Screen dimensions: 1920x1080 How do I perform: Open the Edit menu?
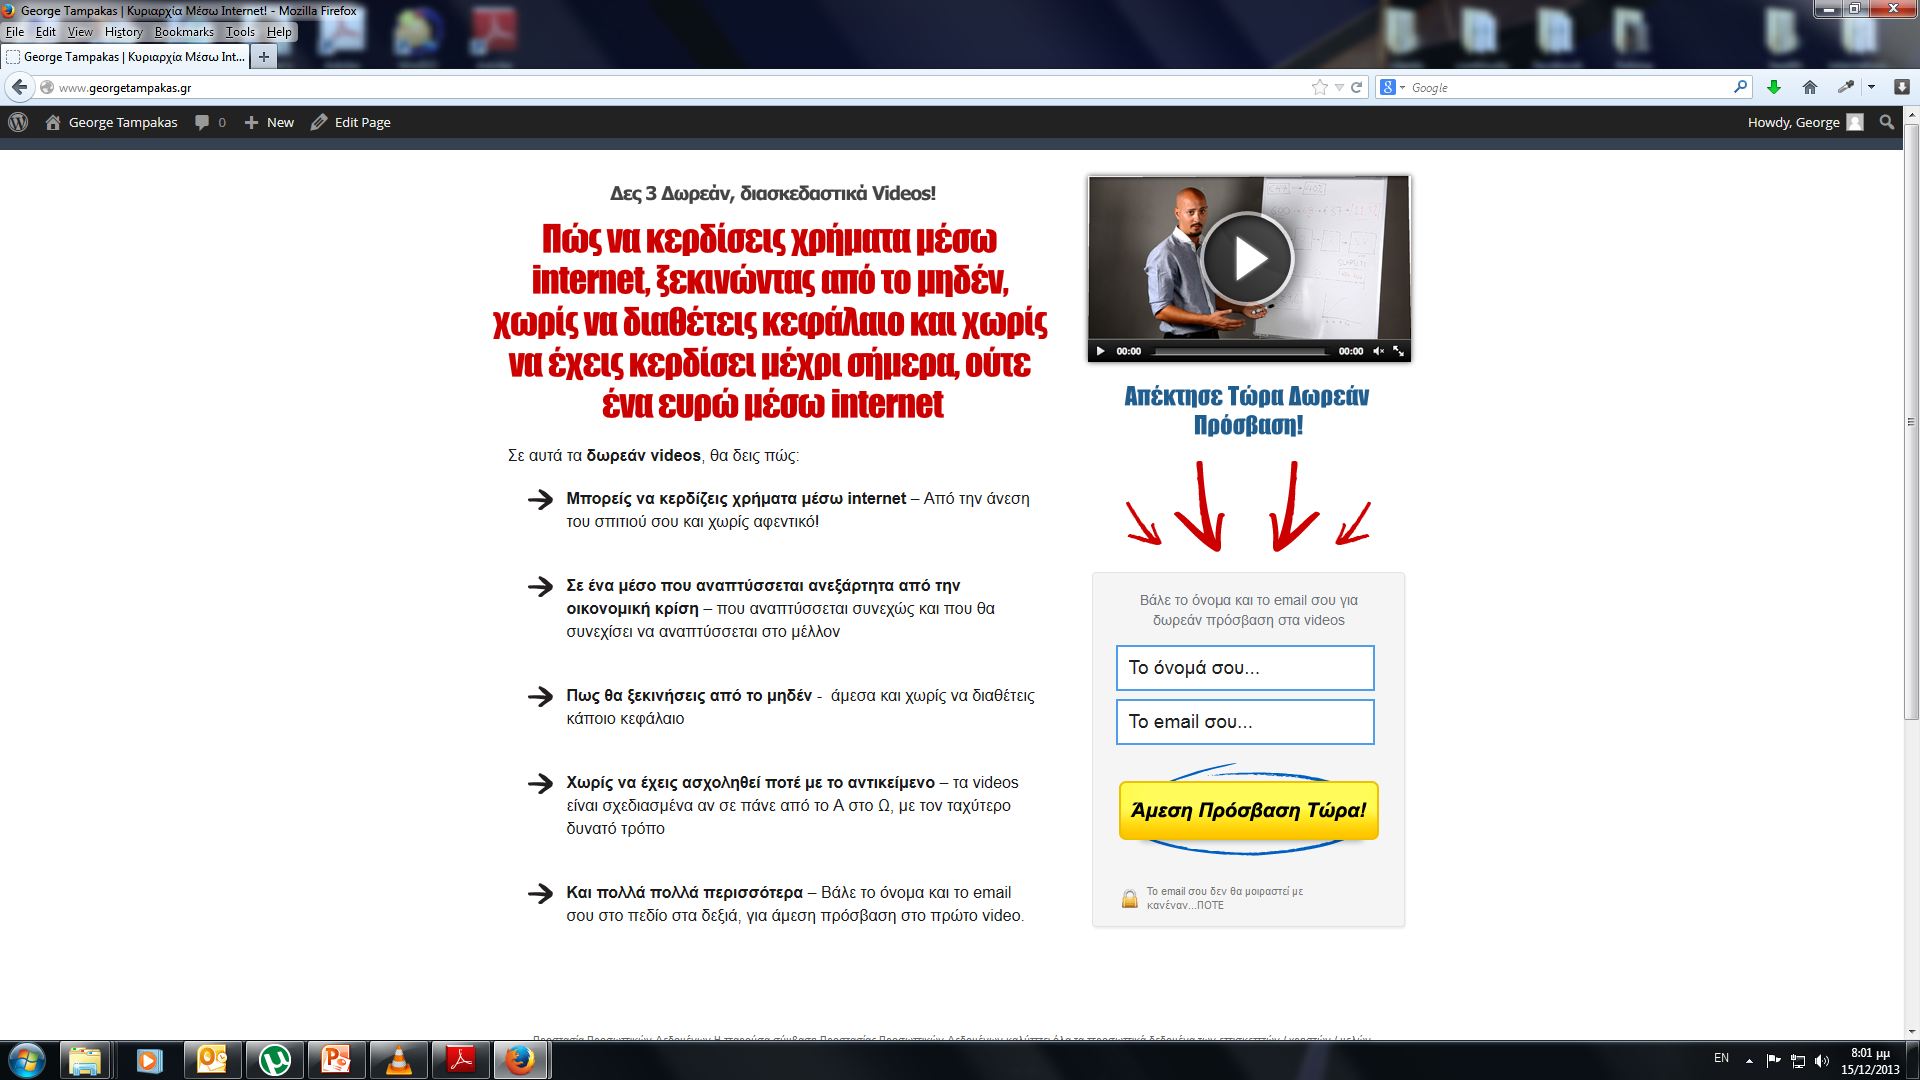tap(46, 32)
